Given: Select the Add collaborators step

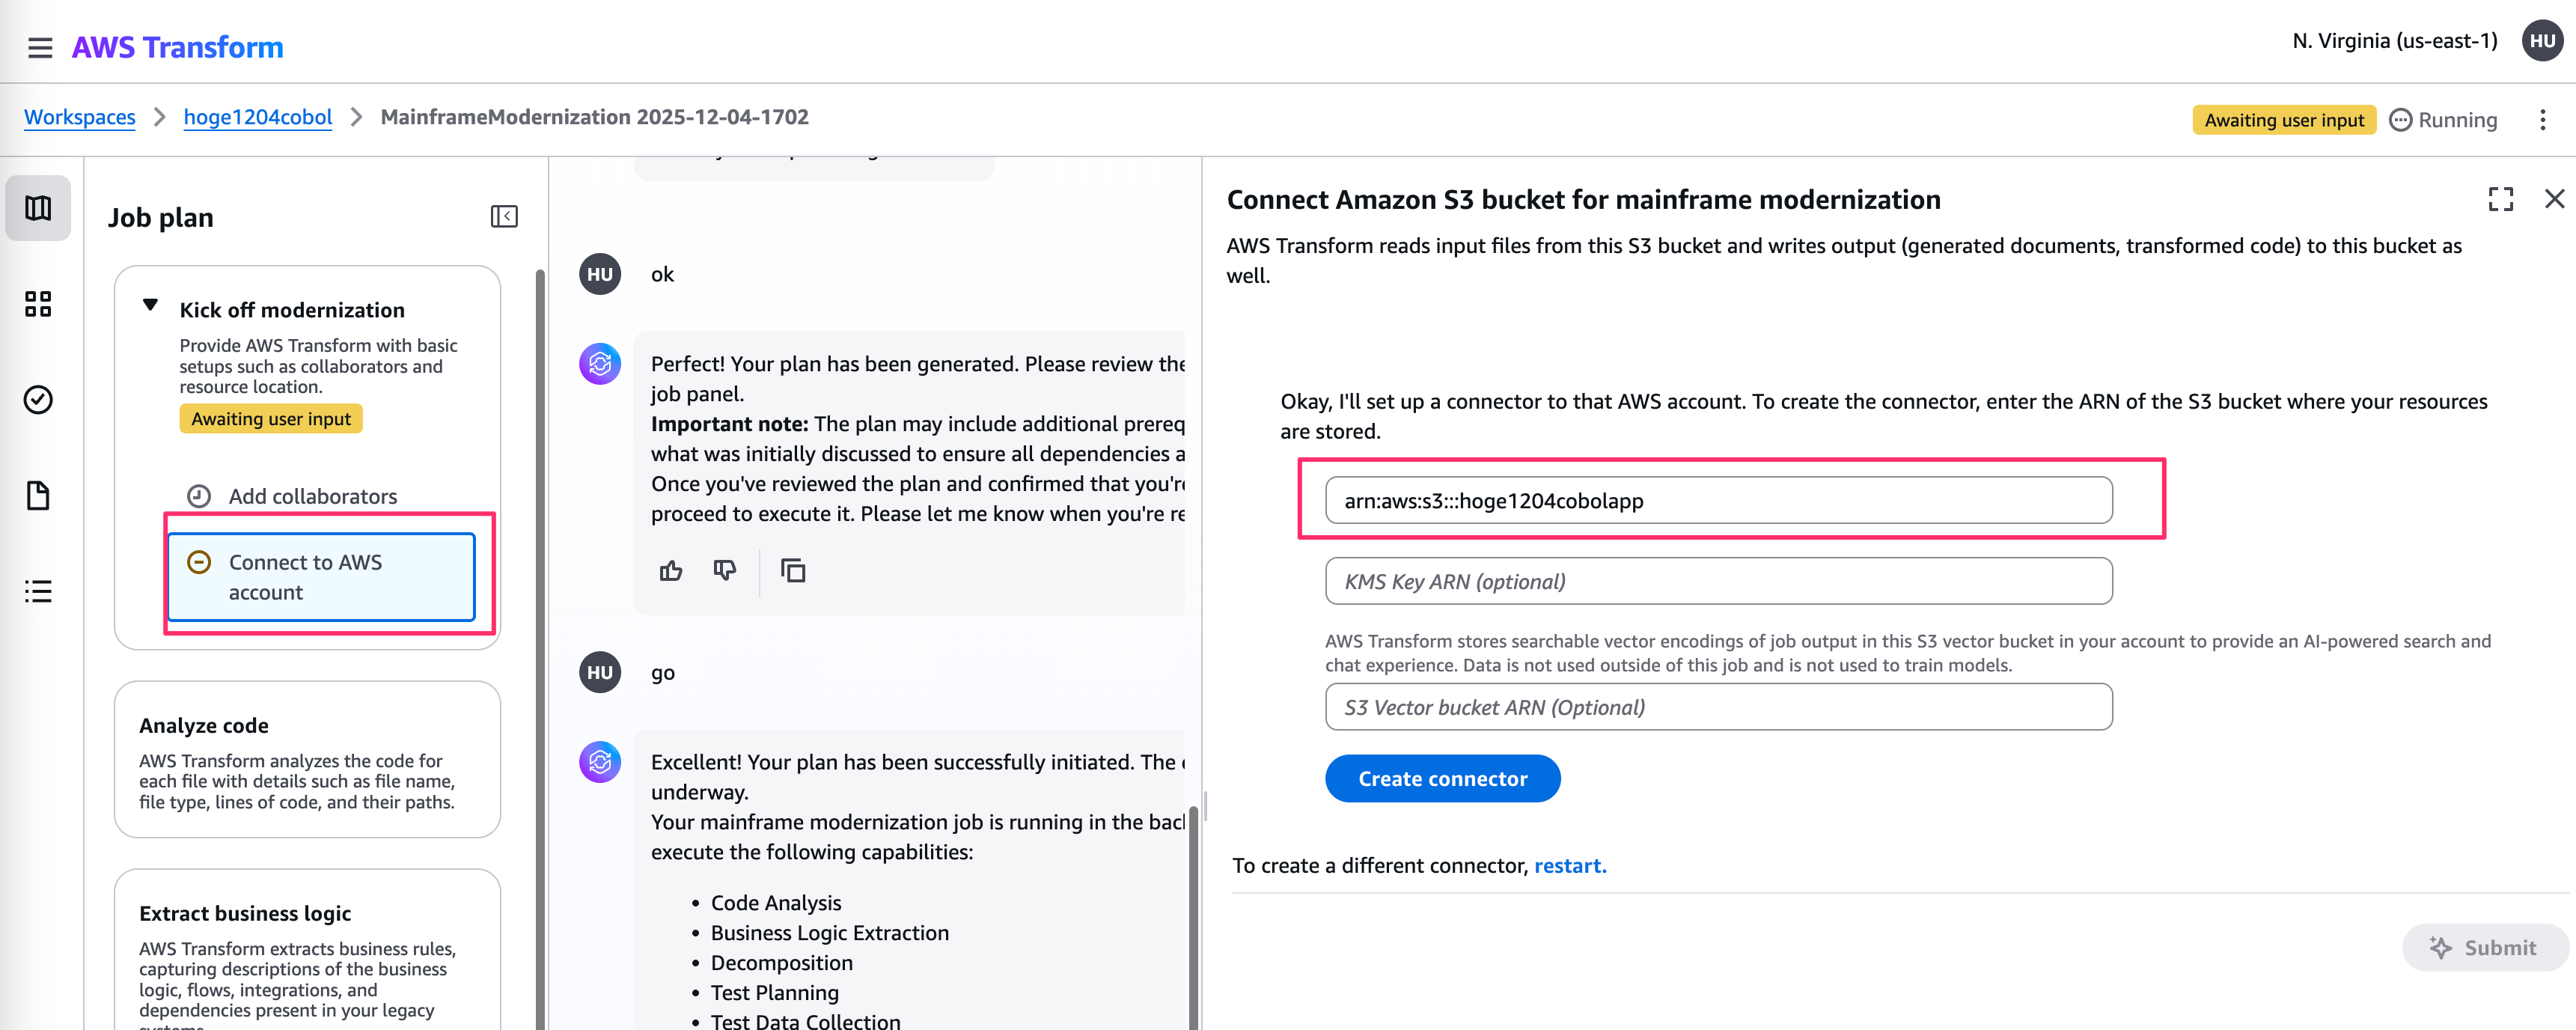Looking at the screenshot, I should pos(312,496).
